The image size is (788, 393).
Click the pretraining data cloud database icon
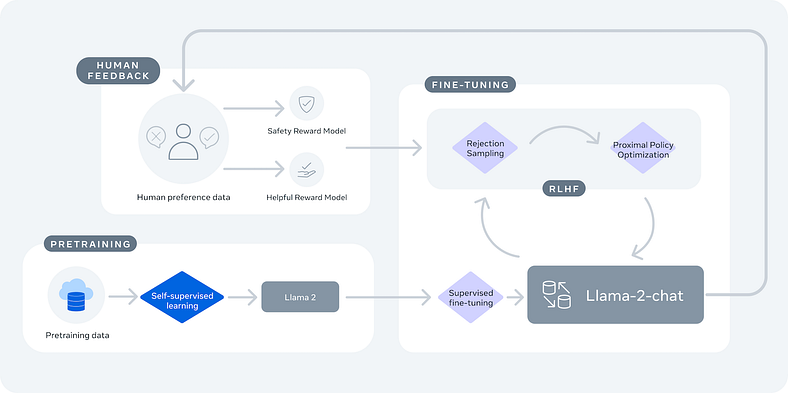[76, 294]
